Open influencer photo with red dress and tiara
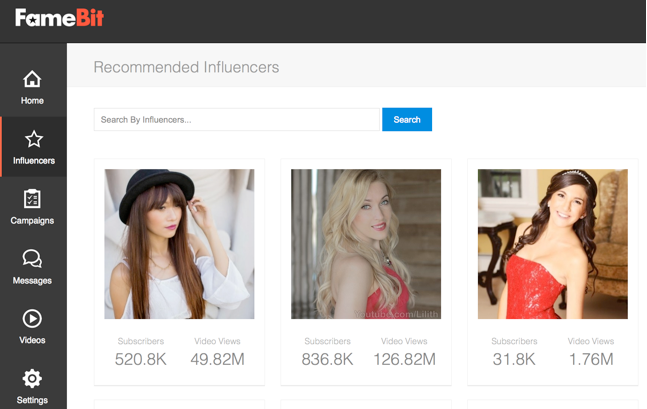 click(552, 243)
